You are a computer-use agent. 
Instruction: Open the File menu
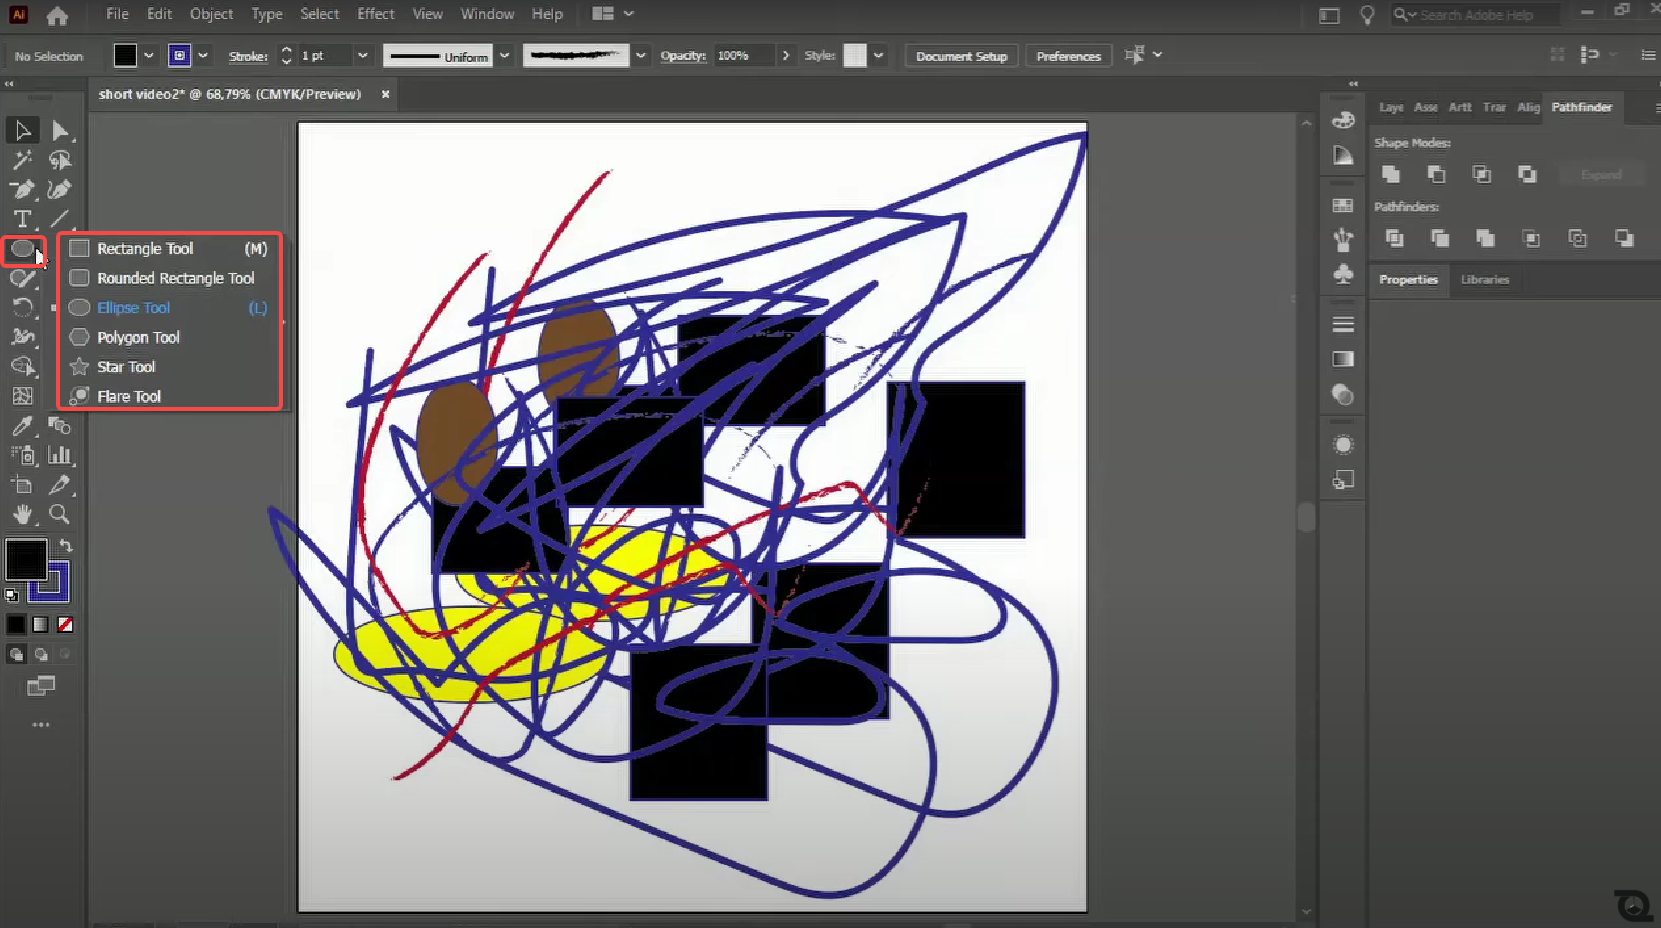[x=117, y=14]
